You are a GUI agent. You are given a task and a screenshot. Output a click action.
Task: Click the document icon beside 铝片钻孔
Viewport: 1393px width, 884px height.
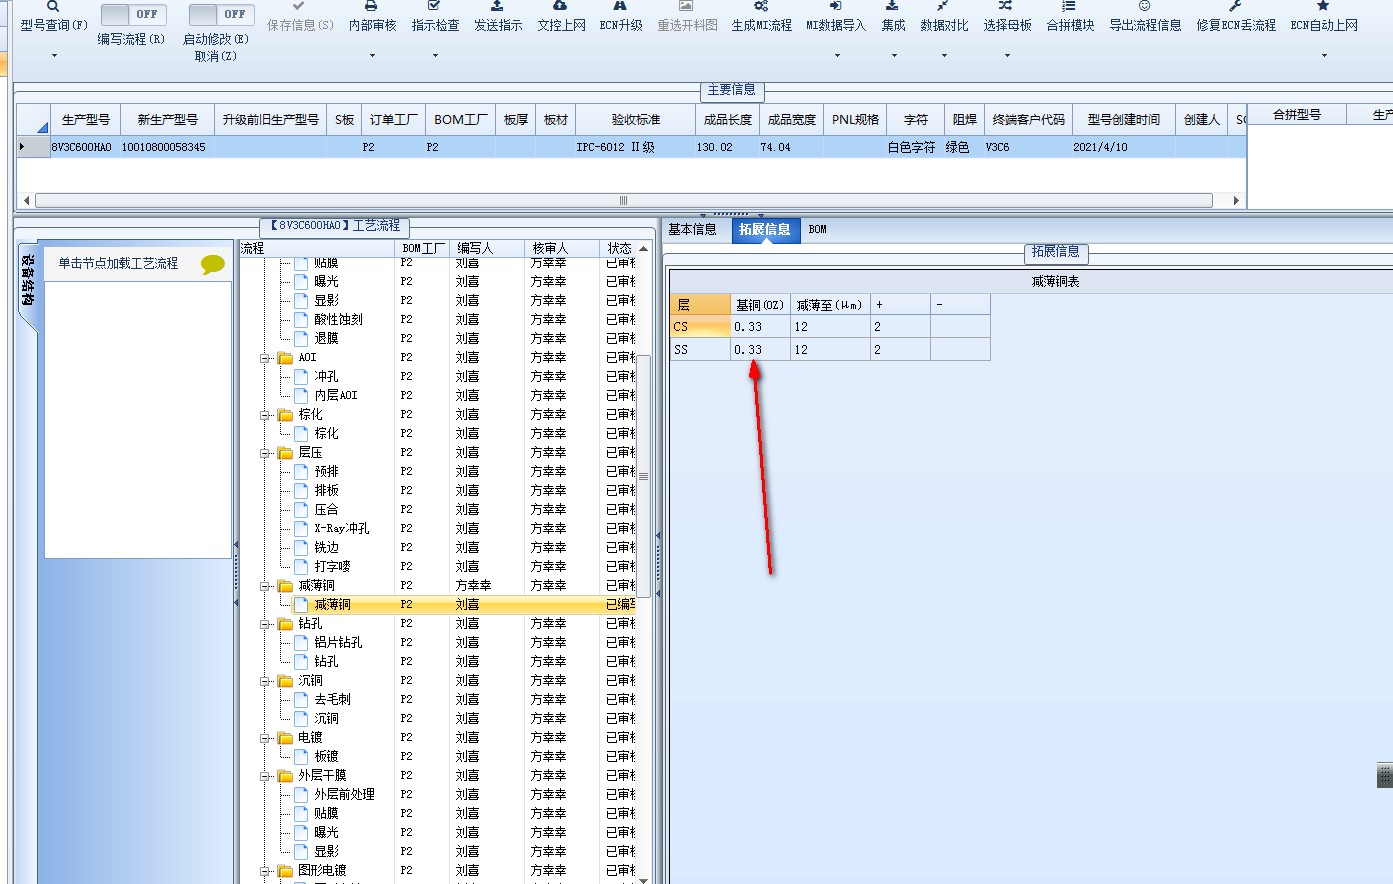(x=301, y=642)
